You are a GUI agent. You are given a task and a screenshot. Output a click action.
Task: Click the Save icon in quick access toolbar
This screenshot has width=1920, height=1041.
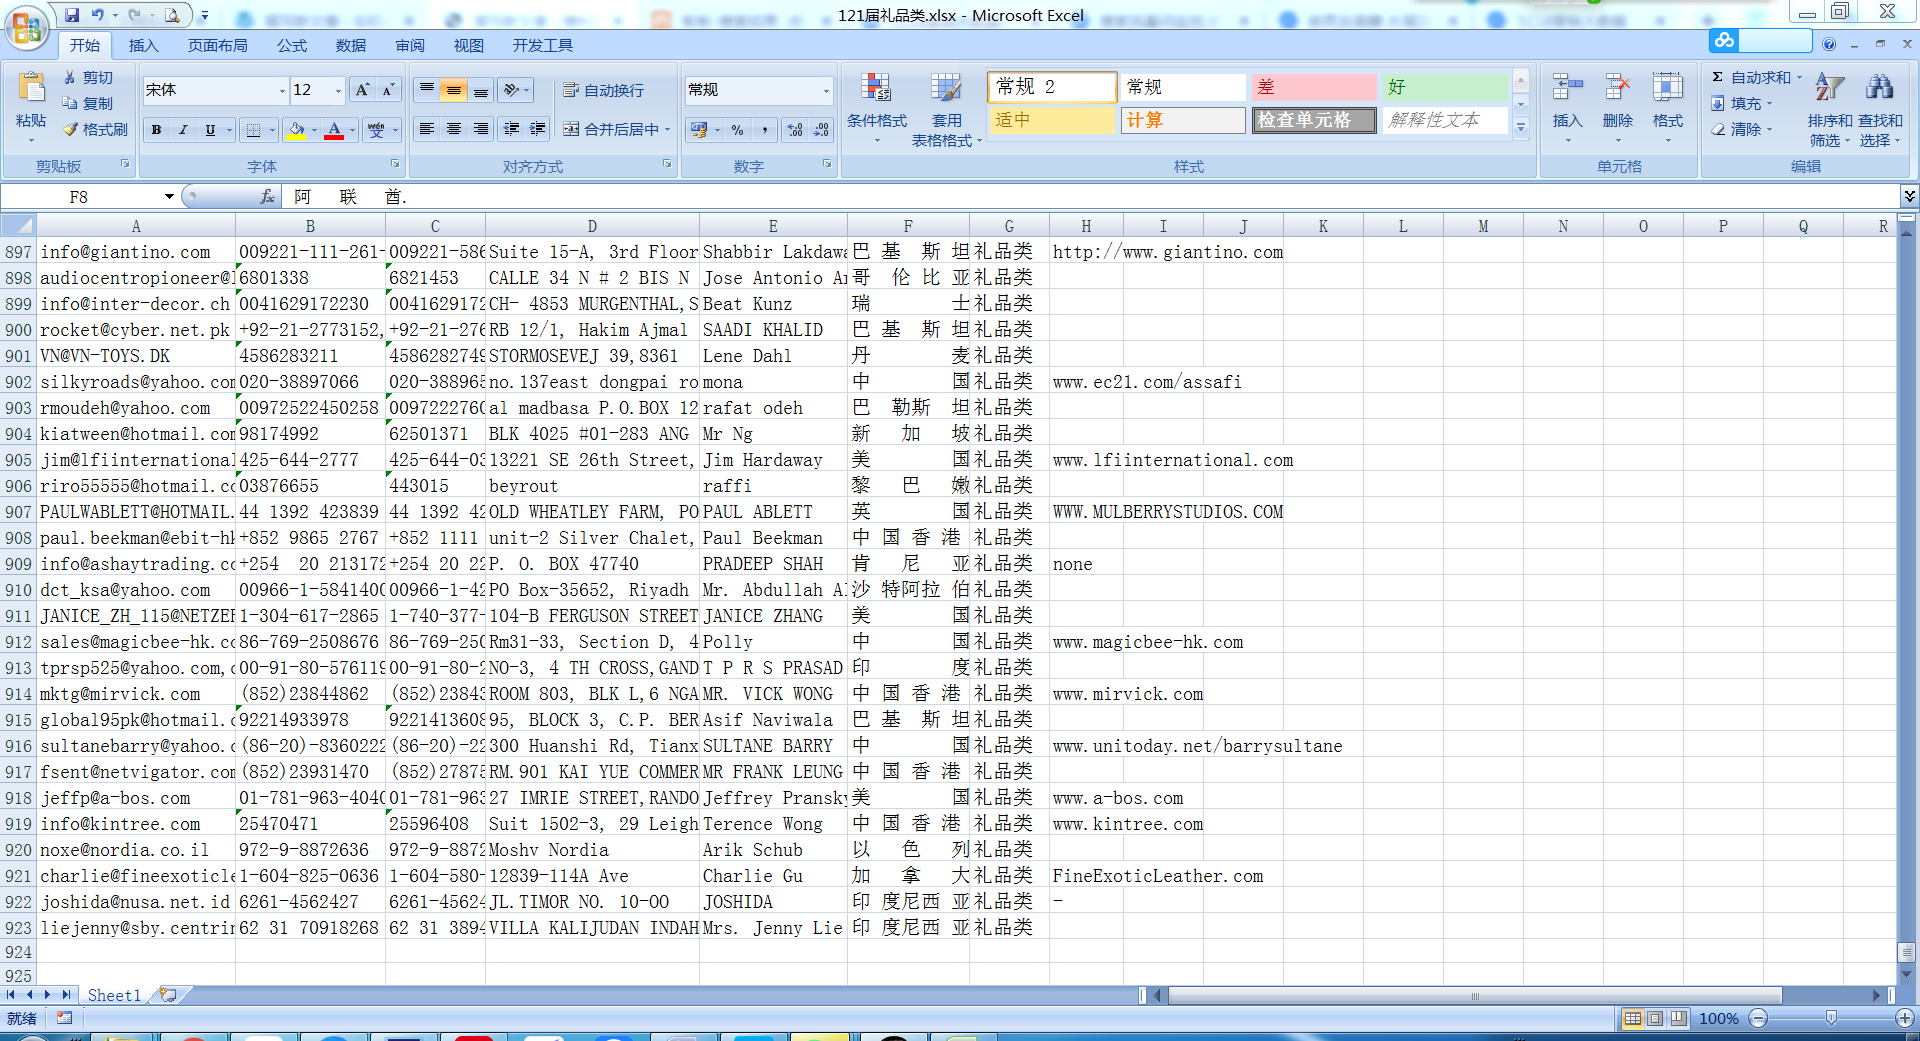pyautogui.click(x=72, y=15)
